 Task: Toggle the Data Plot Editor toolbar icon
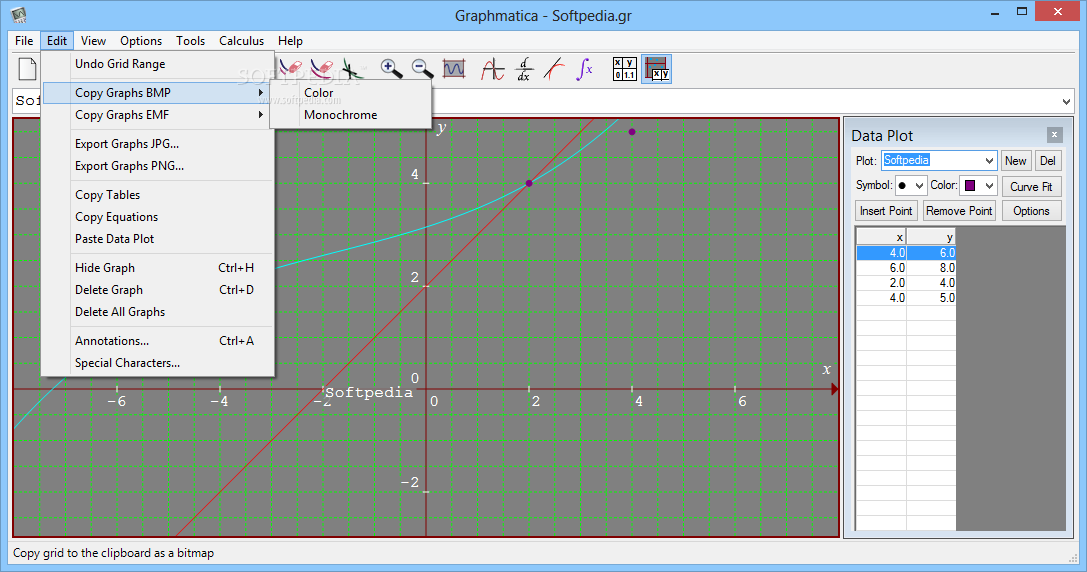click(x=656, y=69)
